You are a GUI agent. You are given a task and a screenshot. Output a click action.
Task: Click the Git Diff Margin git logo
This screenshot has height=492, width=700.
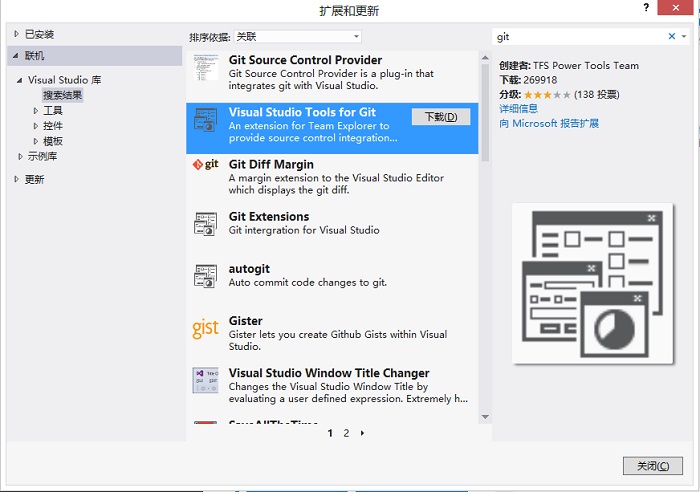(x=205, y=164)
